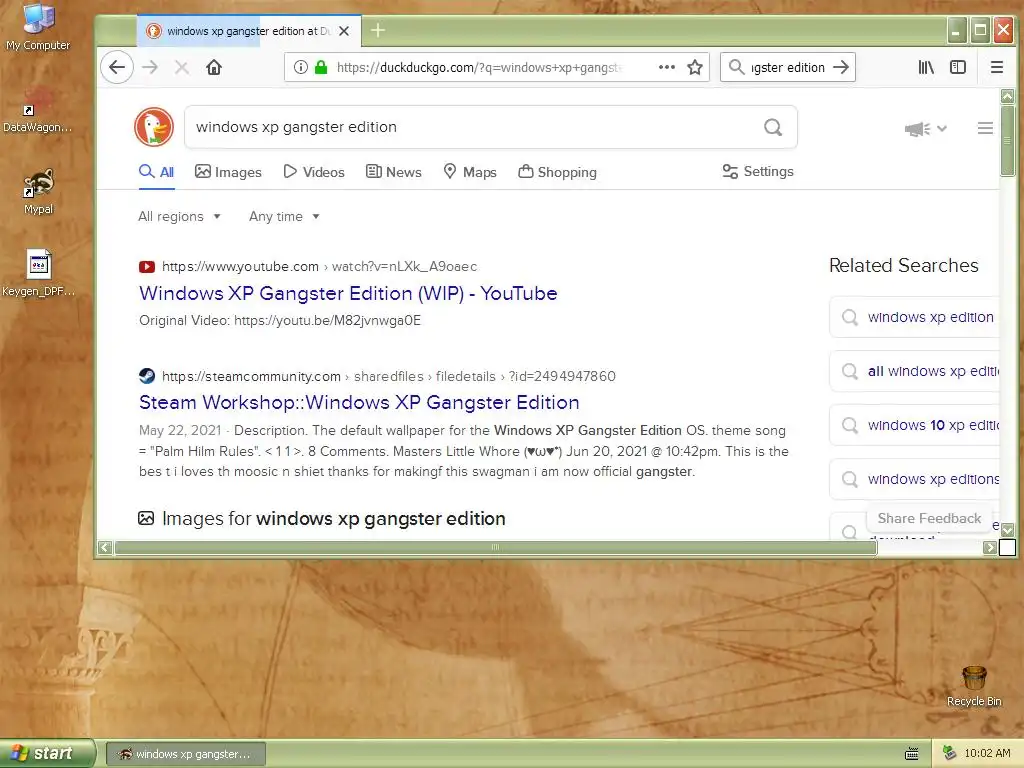Open the My Computer desktop icon
Viewport: 1024px width, 768px height.
(38, 27)
